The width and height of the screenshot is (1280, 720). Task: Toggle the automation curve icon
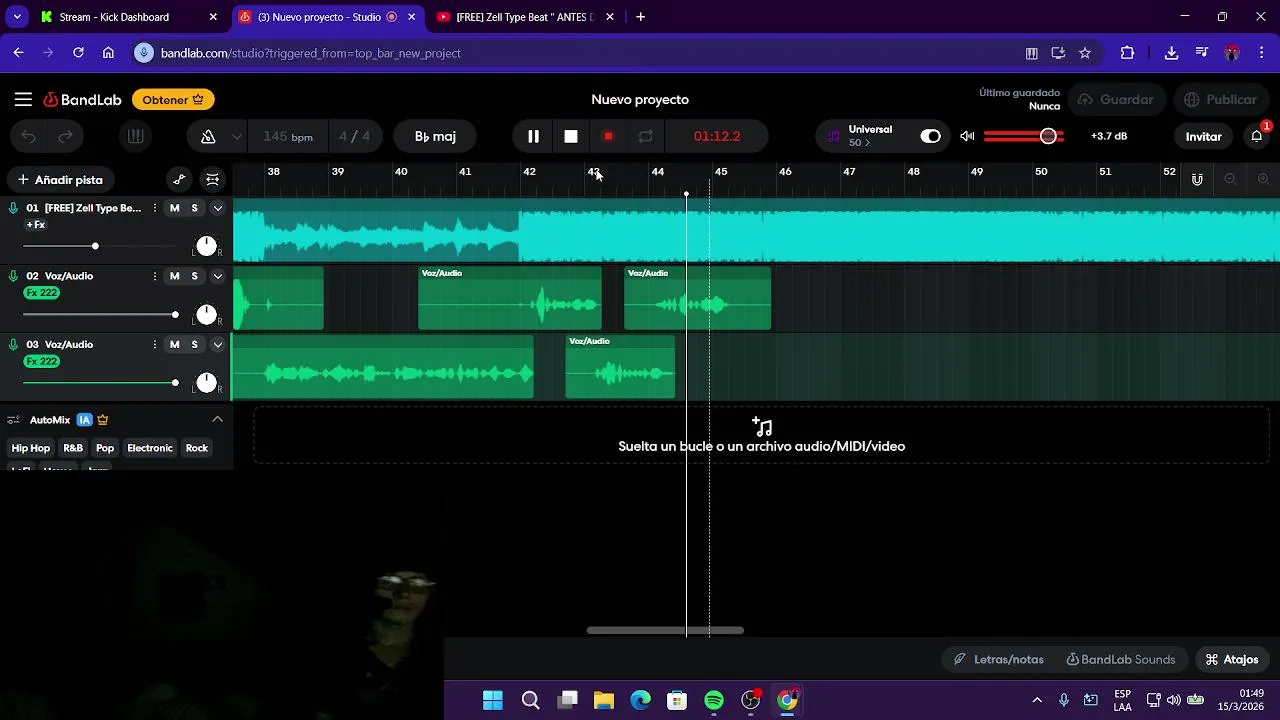tap(179, 180)
